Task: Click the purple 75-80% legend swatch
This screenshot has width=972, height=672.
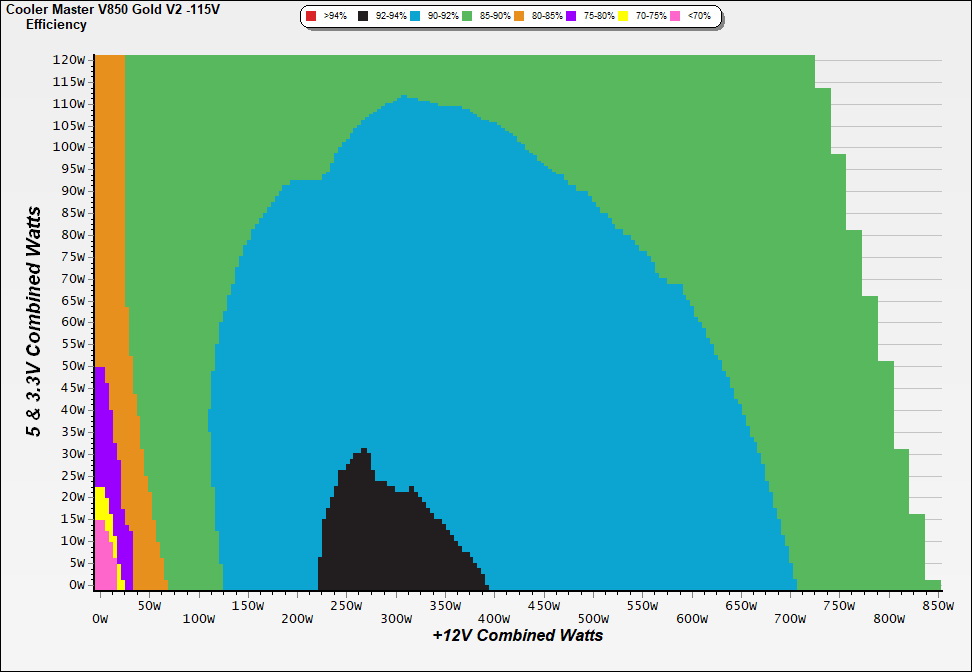Action: click(571, 17)
